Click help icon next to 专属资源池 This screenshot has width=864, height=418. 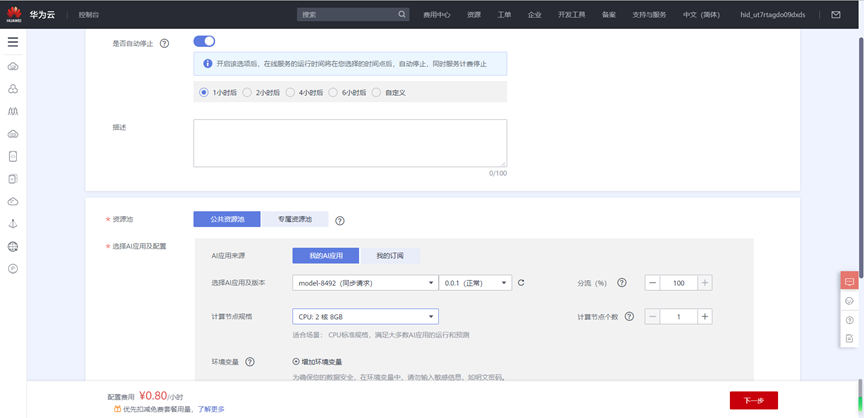pyautogui.click(x=340, y=220)
